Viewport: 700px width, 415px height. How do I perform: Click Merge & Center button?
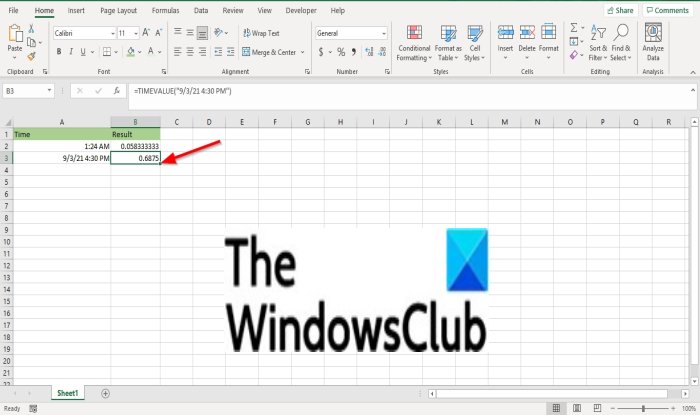(270, 52)
